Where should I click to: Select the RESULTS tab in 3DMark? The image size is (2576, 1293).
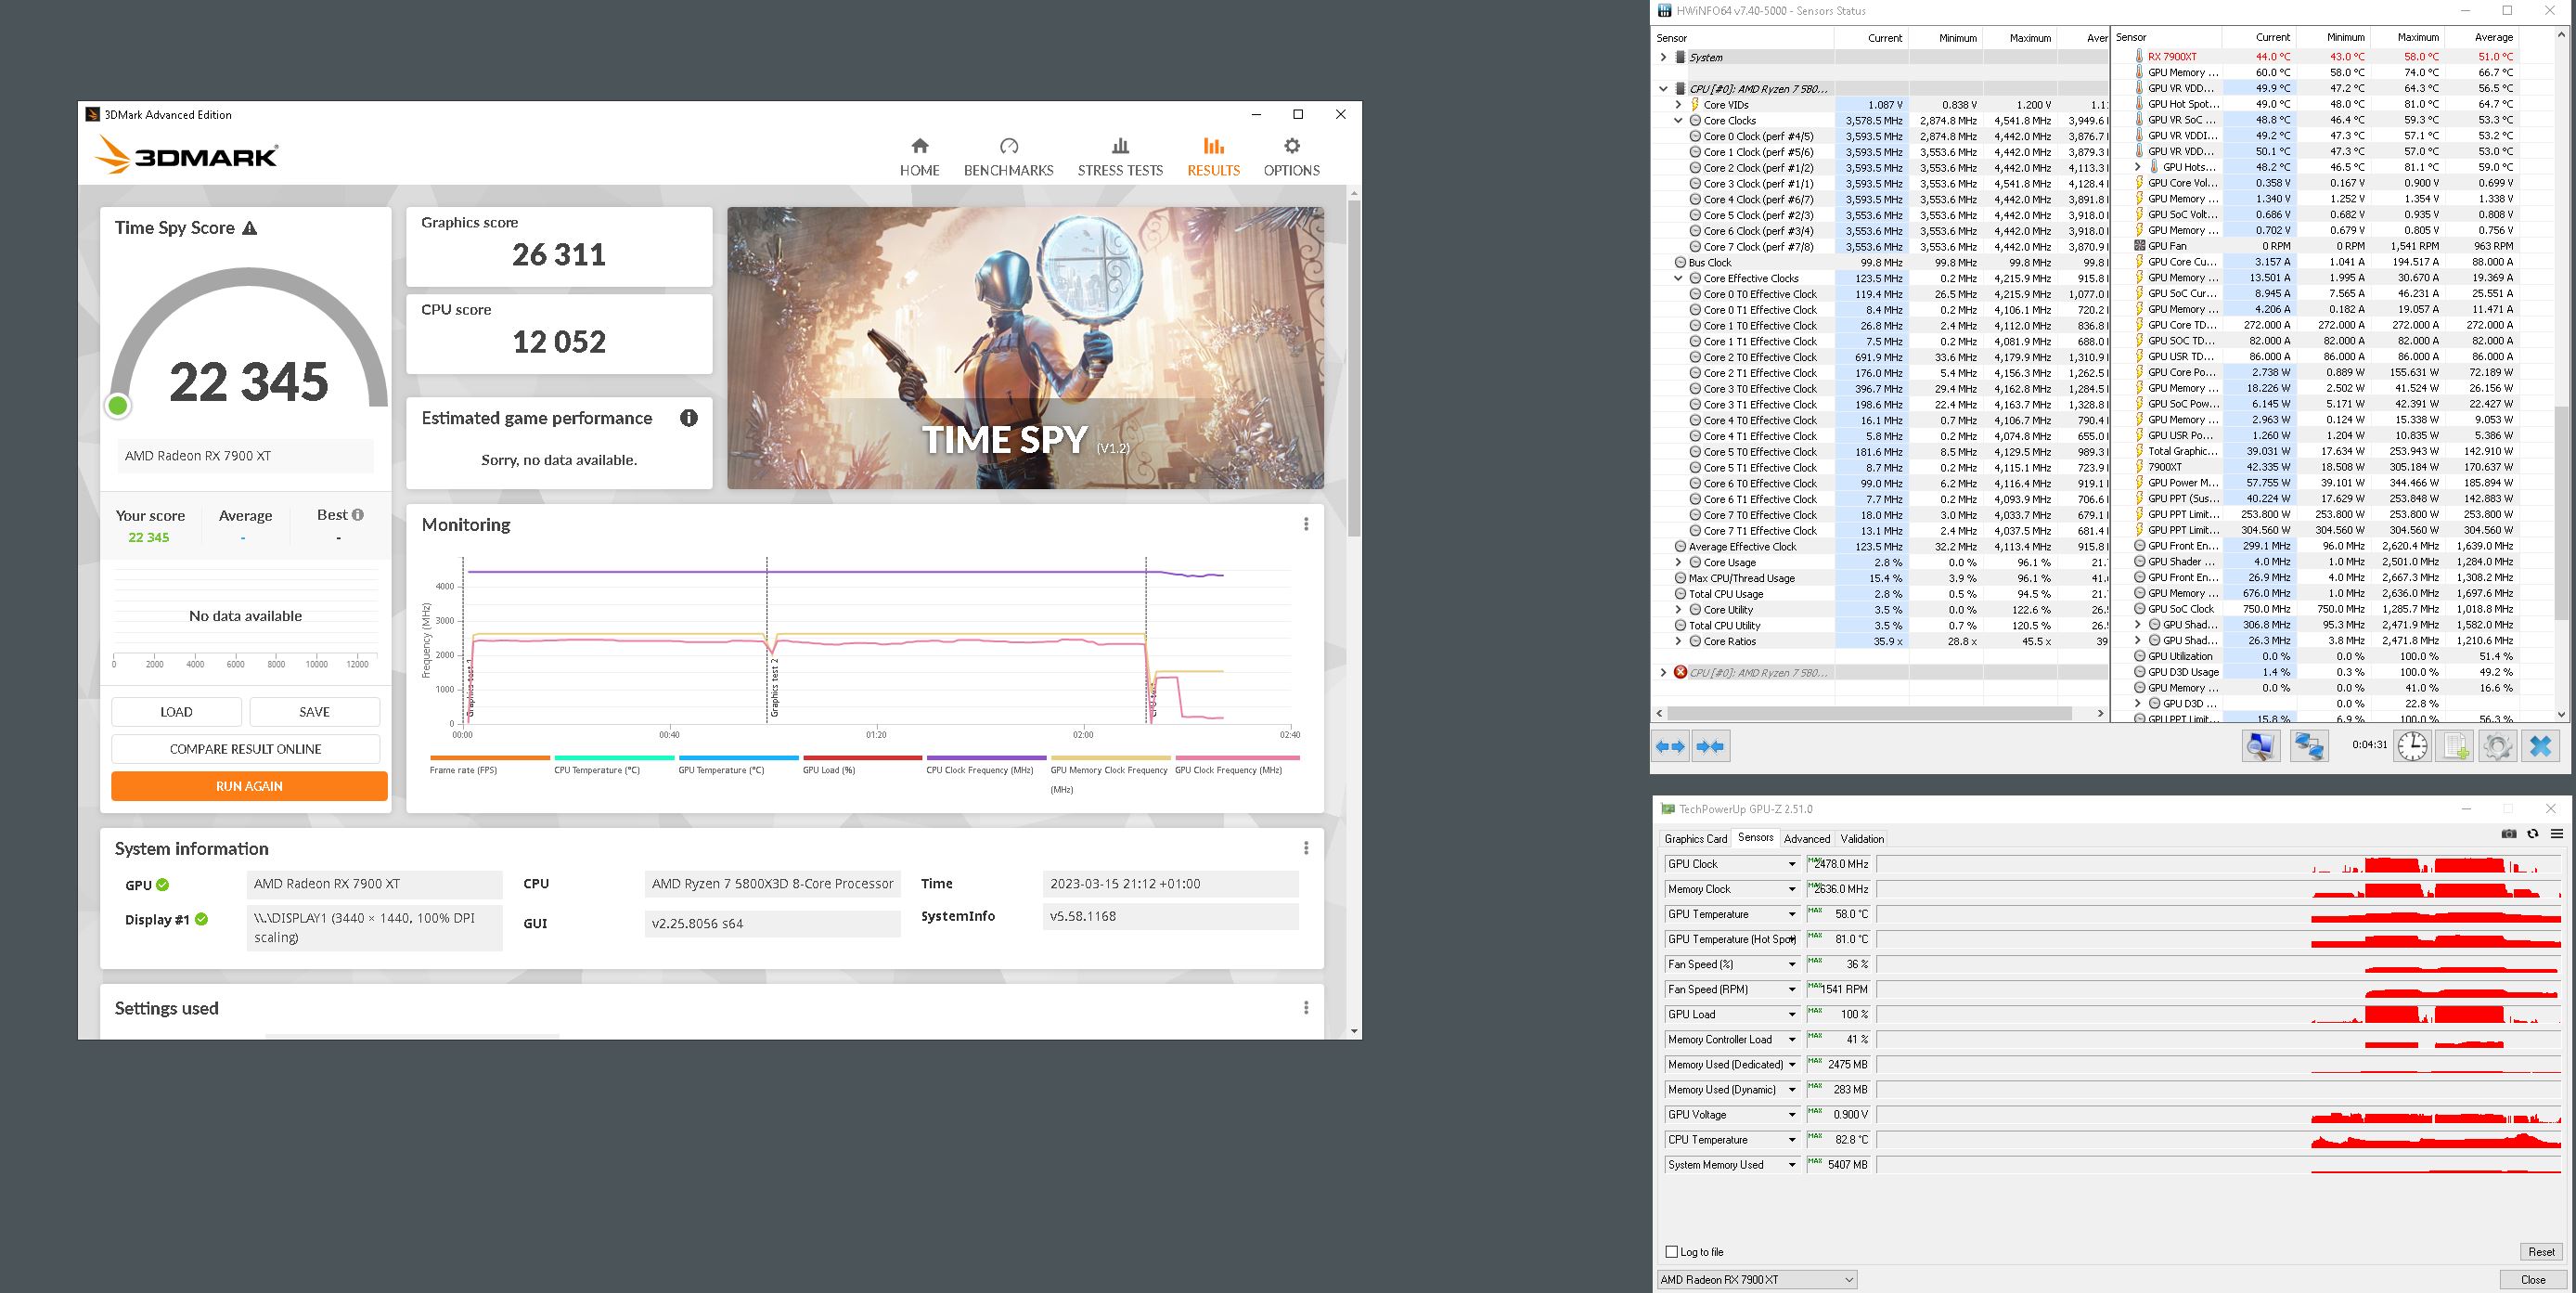1213,158
